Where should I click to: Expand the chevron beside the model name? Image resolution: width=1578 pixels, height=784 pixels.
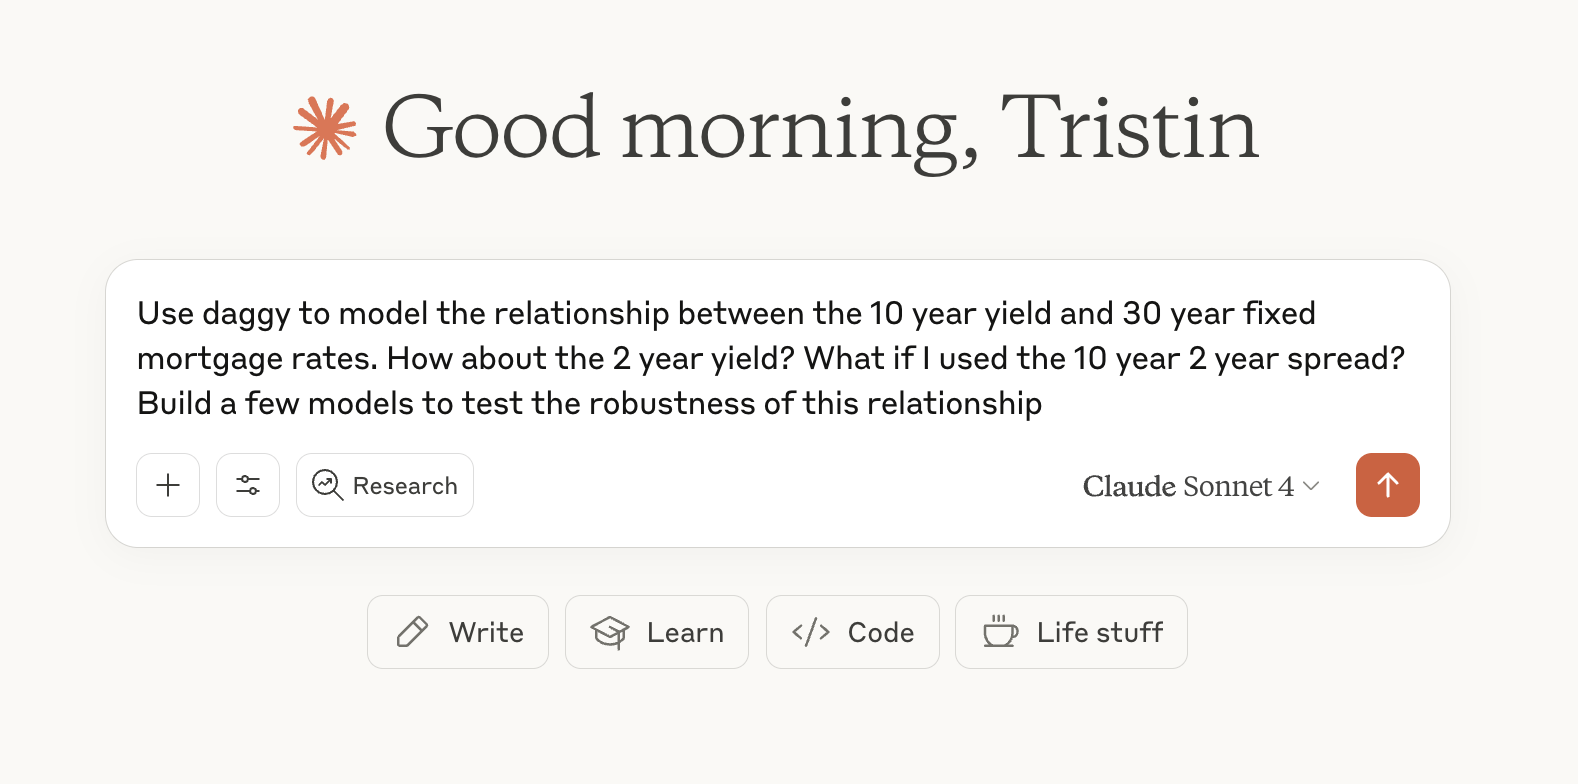[x=1311, y=486]
